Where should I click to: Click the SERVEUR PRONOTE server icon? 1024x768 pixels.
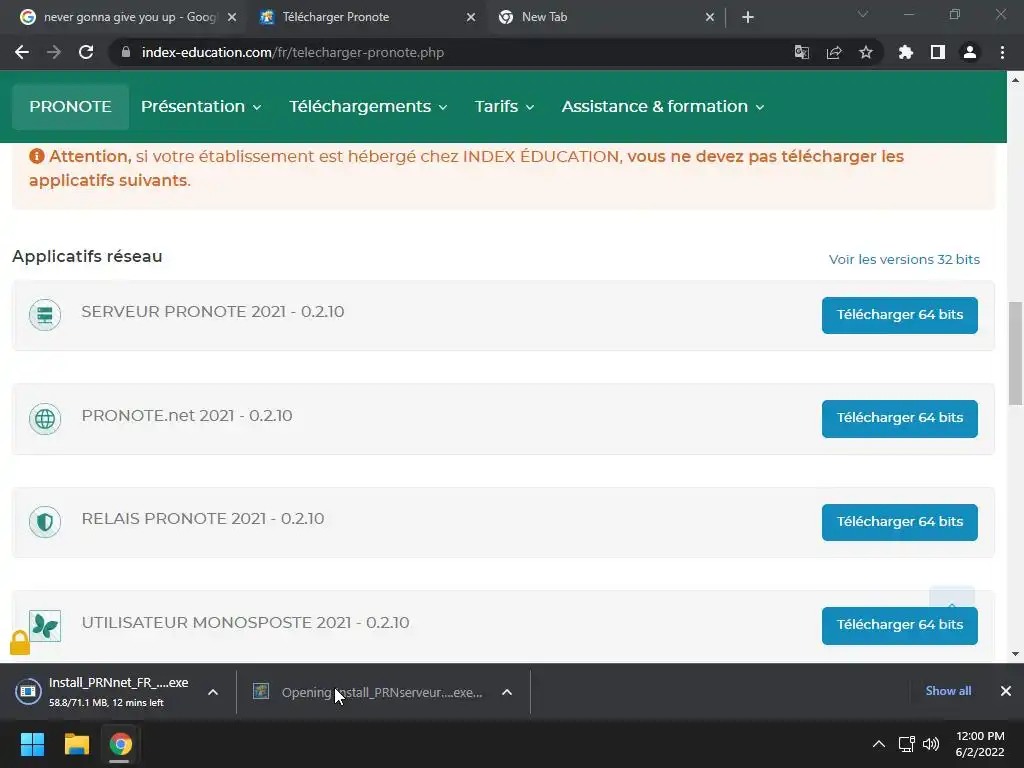(45, 315)
